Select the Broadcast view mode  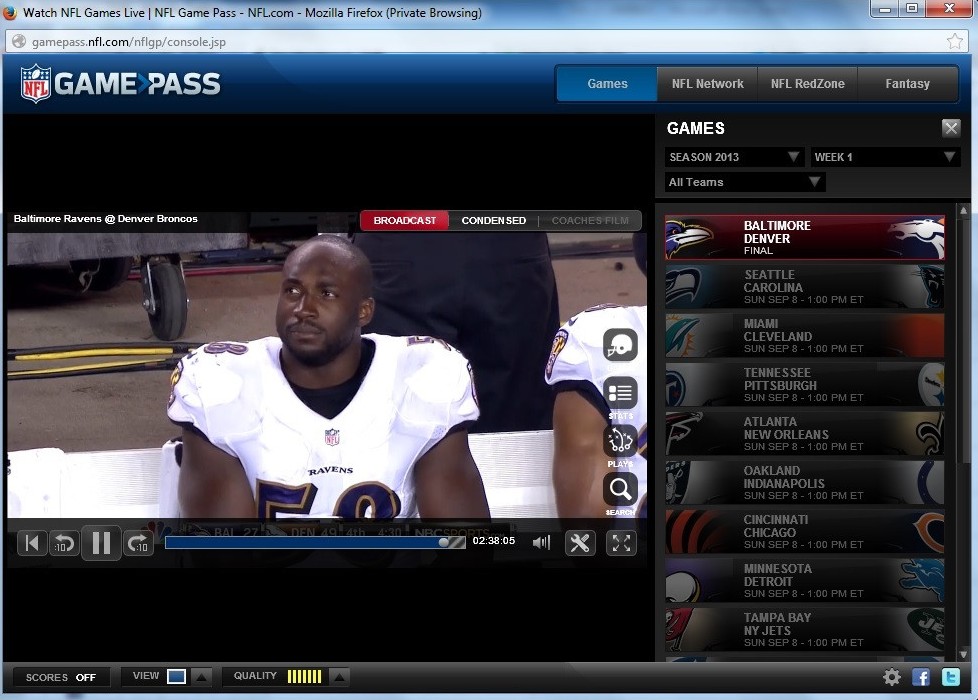pos(405,220)
